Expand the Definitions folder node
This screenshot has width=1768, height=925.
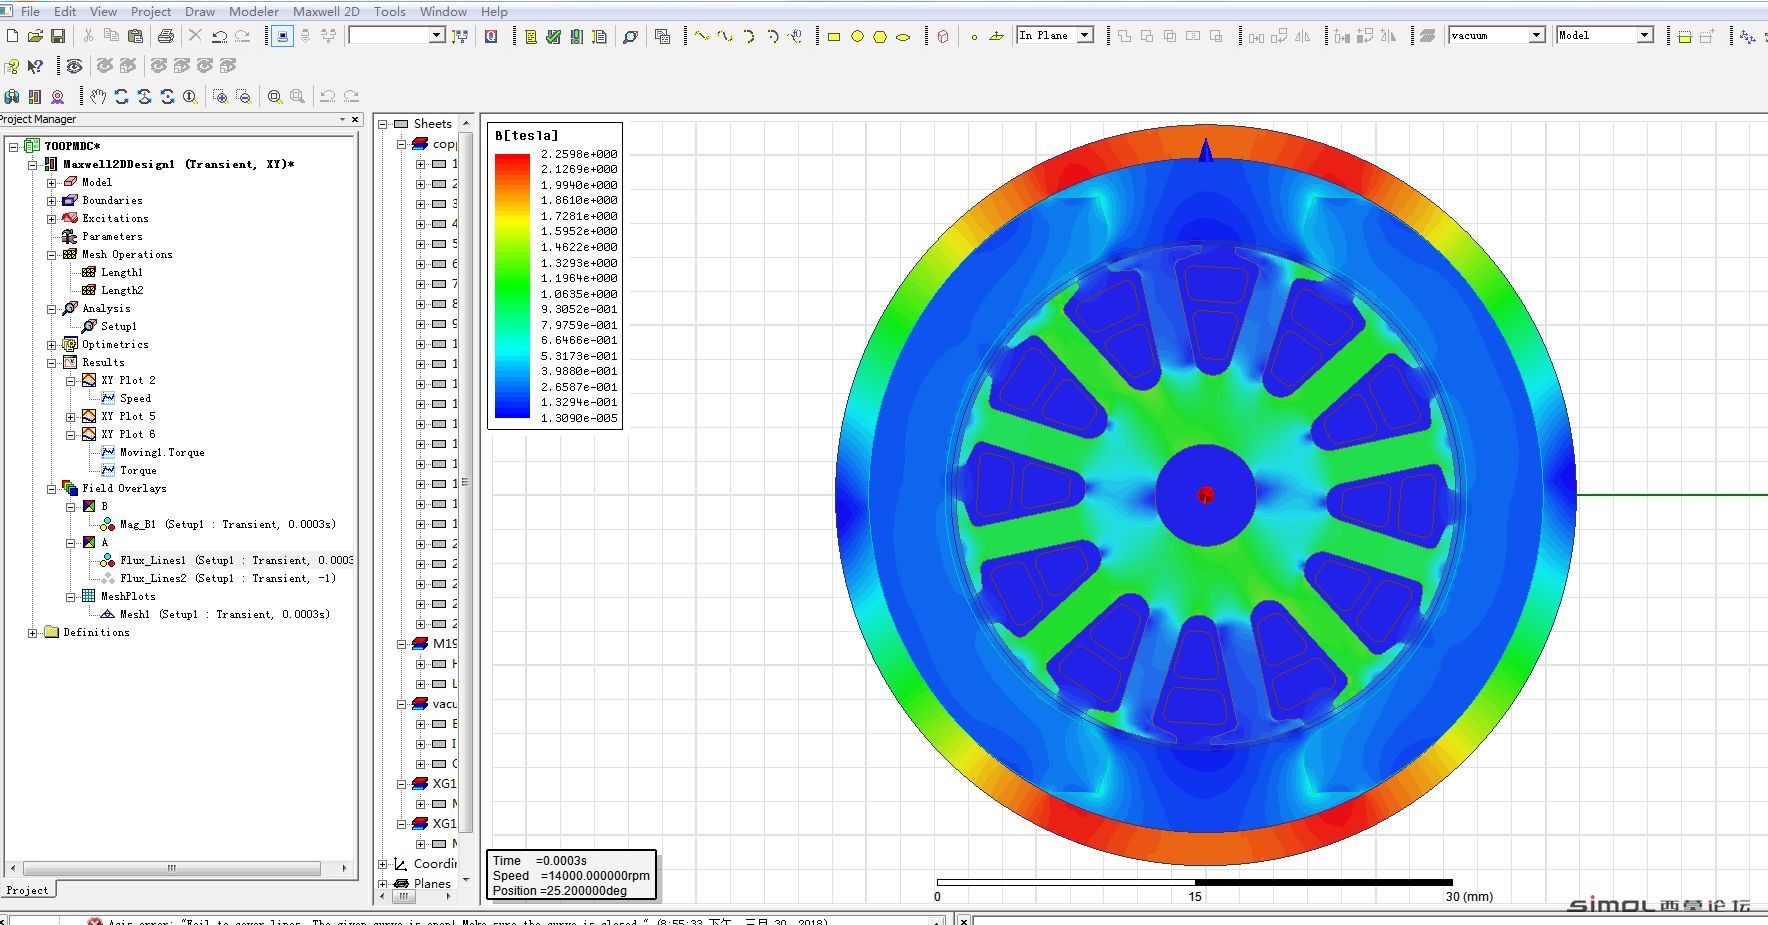[33, 632]
